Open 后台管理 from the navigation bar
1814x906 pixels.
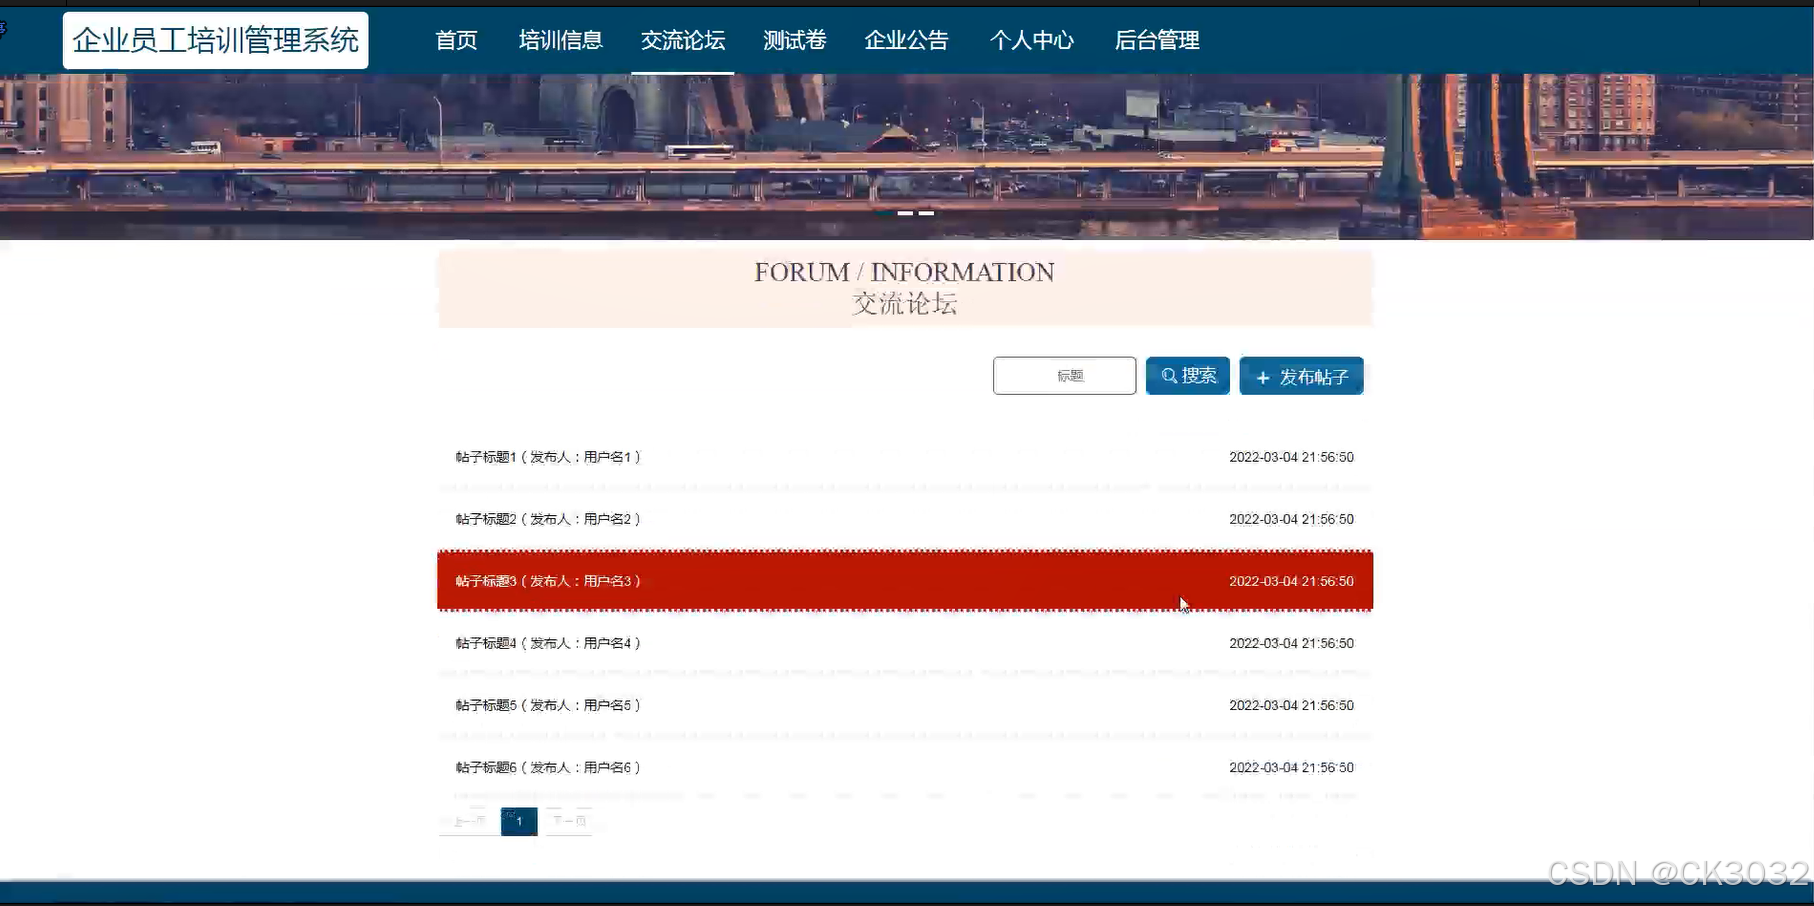click(1156, 40)
